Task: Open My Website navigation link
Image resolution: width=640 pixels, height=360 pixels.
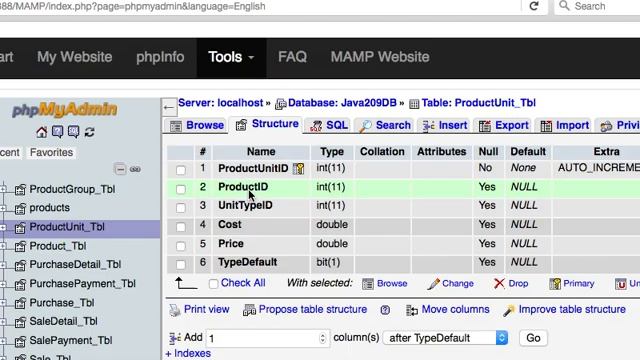Action: coord(75,57)
